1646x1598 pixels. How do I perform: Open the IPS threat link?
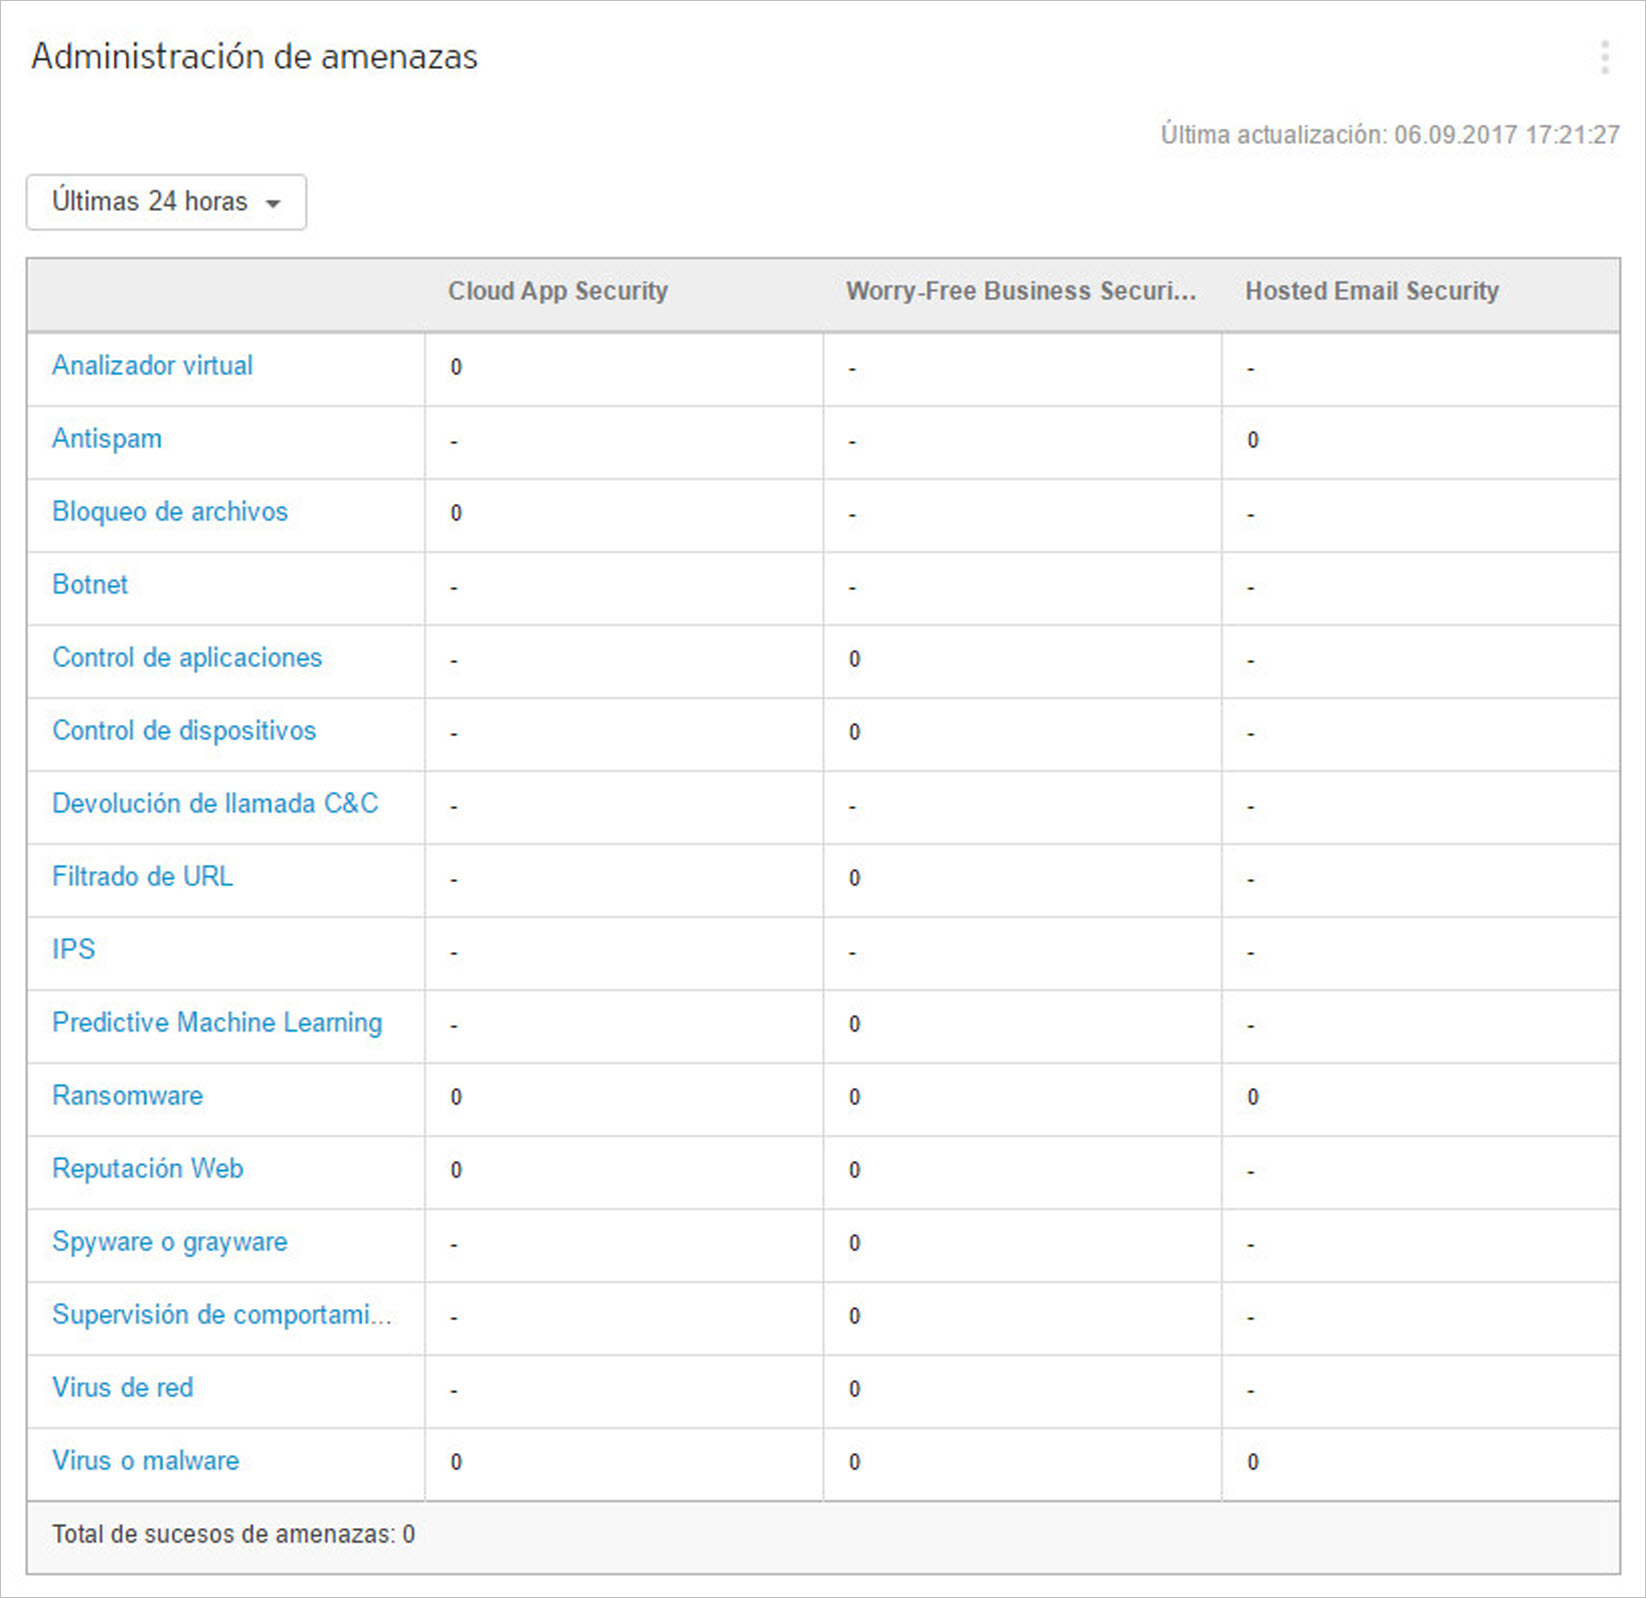pyautogui.click(x=74, y=950)
